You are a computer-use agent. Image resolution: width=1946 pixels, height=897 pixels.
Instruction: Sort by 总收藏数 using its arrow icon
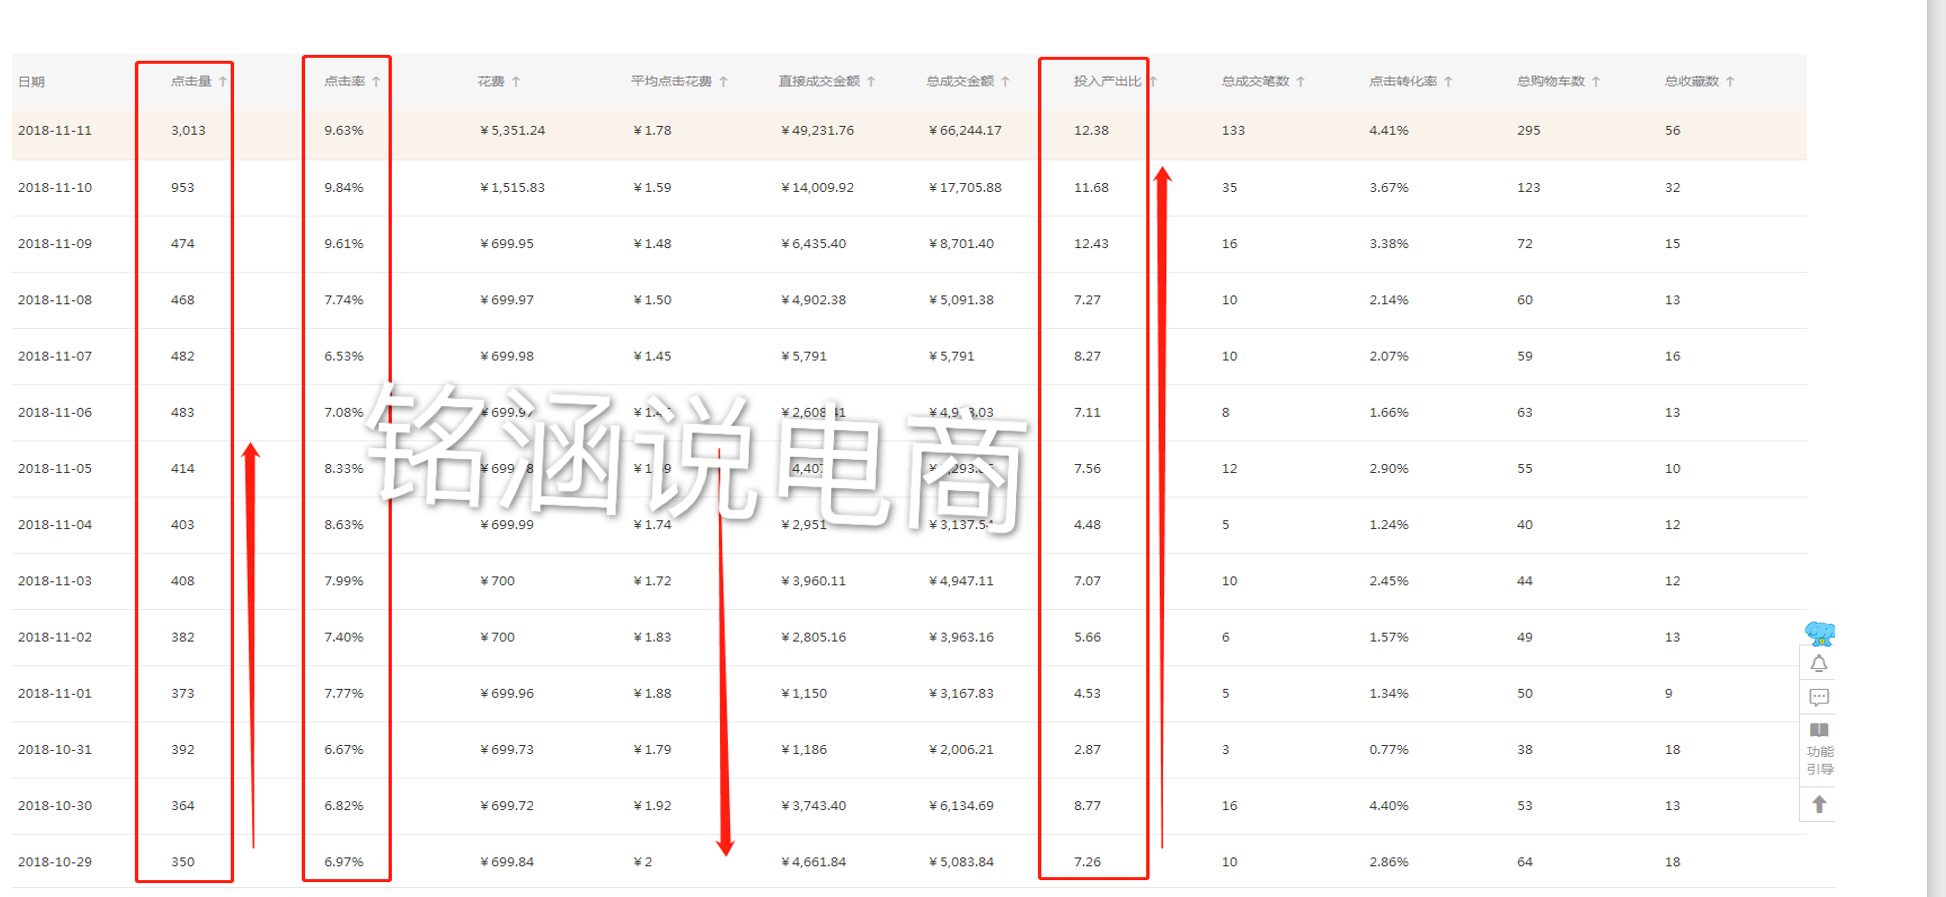(1730, 82)
